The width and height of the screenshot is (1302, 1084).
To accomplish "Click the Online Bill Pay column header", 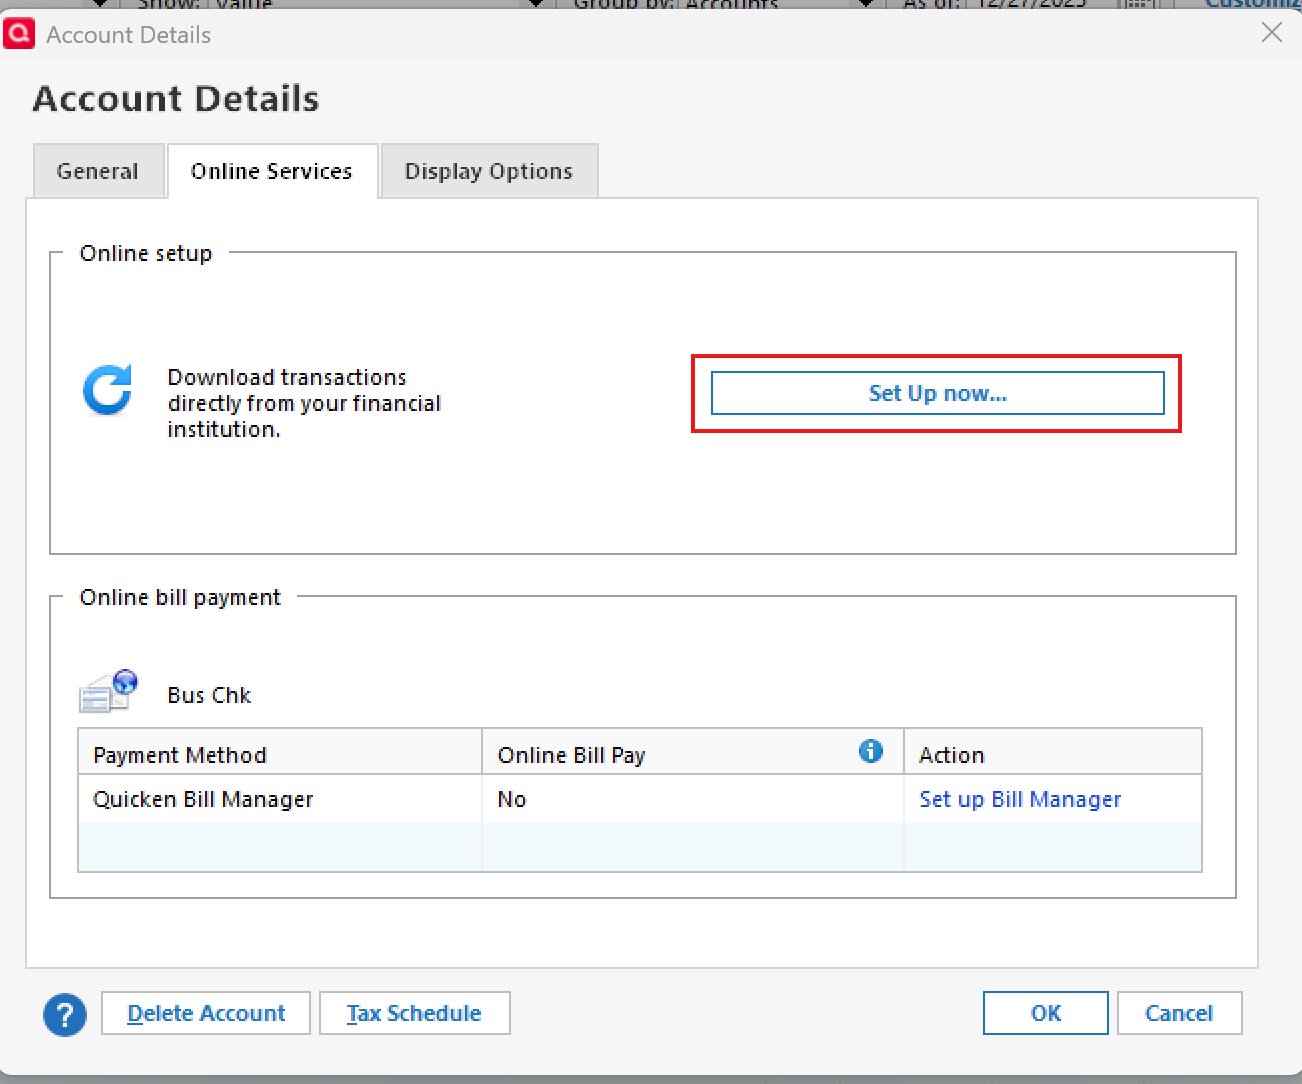I will tap(572, 755).
